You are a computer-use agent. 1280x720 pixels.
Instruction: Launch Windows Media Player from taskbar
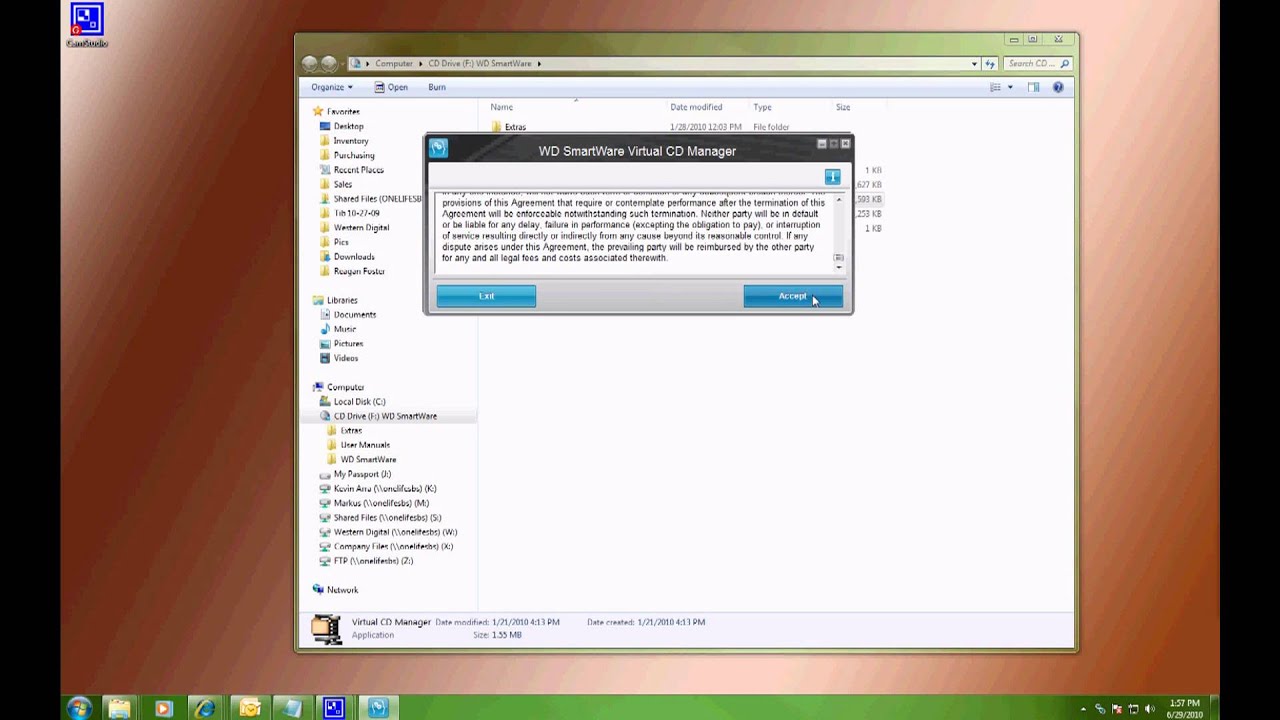162,708
